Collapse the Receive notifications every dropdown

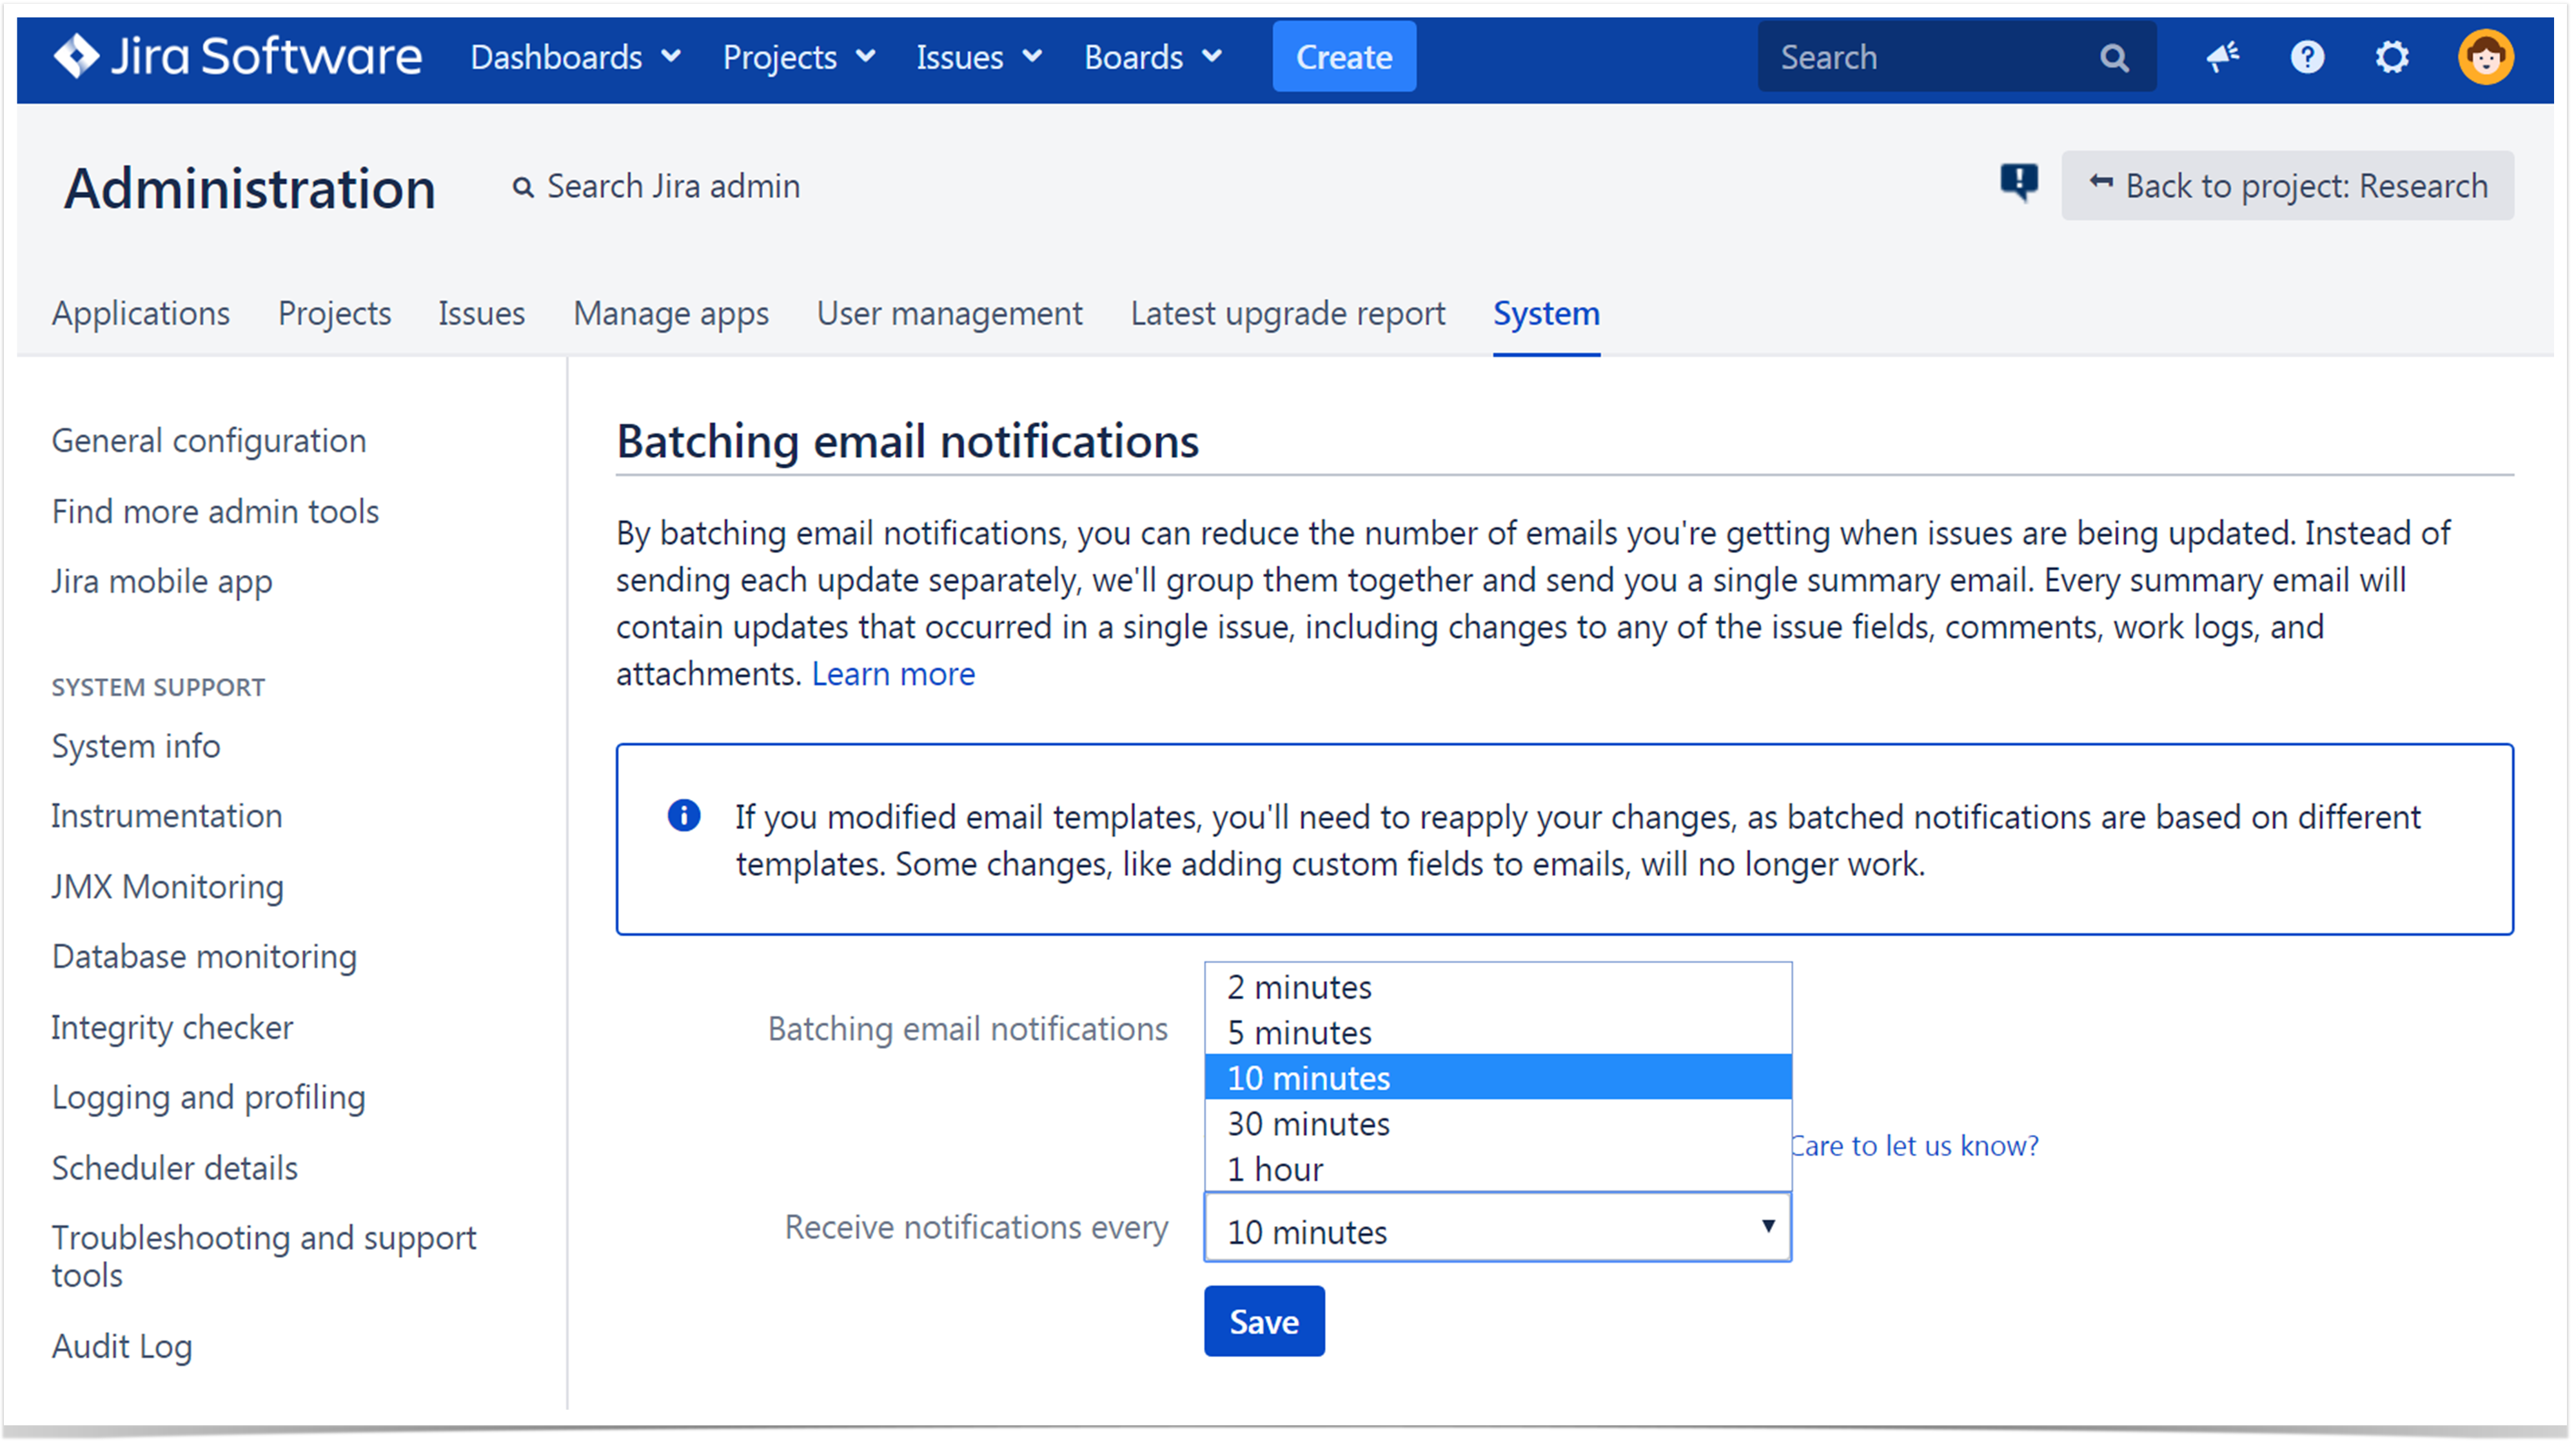(x=1497, y=1227)
